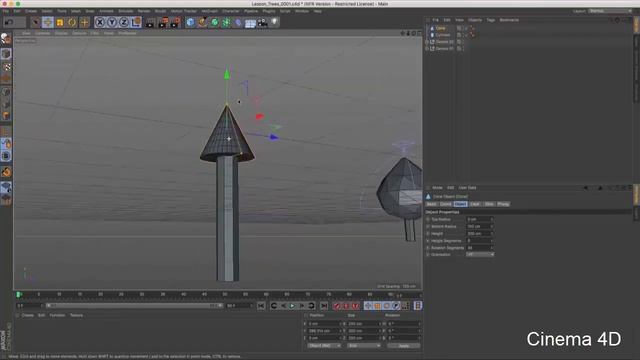Open the Edit Render Settings icon
Screen dimensions: 640x360
[x=176, y=22]
